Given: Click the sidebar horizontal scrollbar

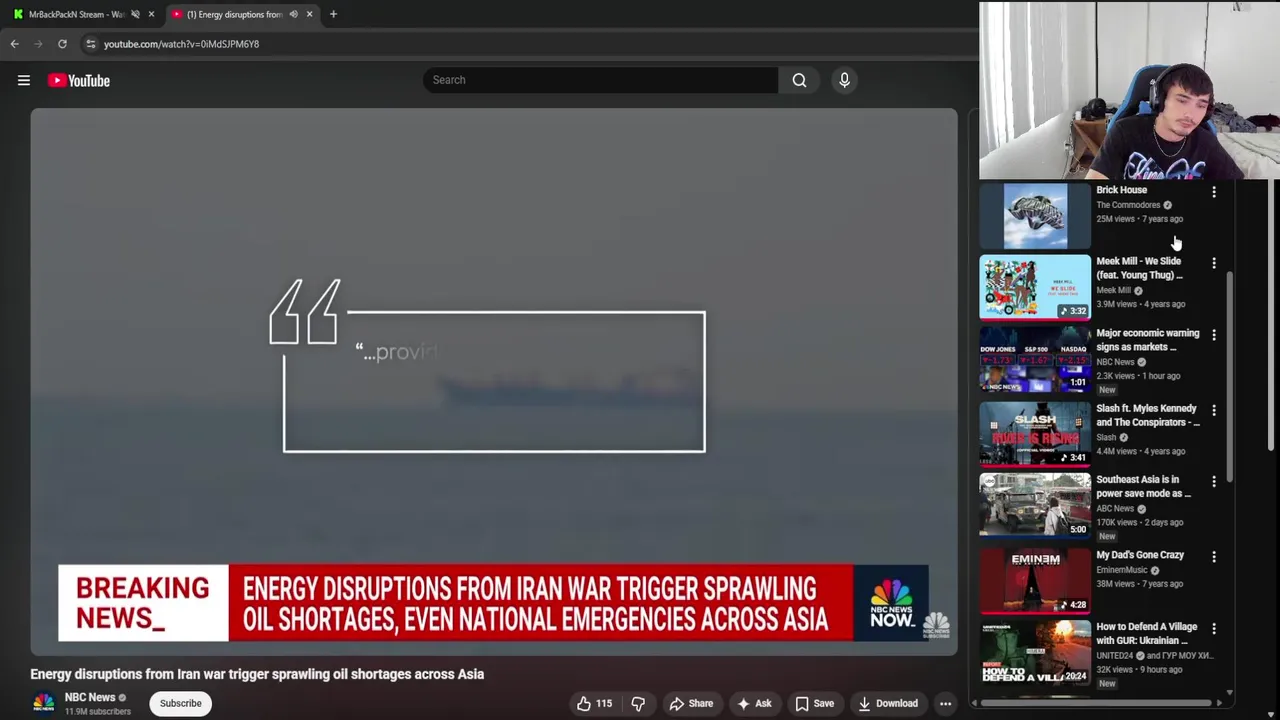Looking at the screenshot, I should click(x=1097, y=703).
